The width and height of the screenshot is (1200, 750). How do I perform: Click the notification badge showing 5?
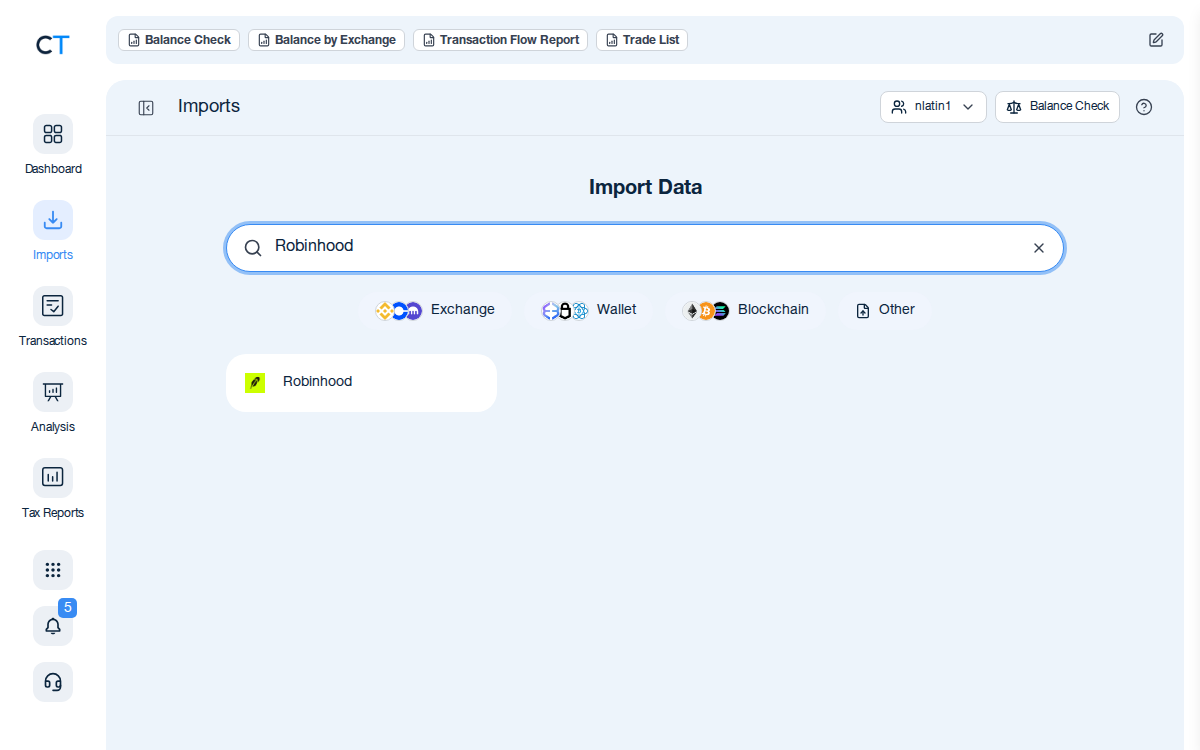pyautogui.click(x=67, y=608)
